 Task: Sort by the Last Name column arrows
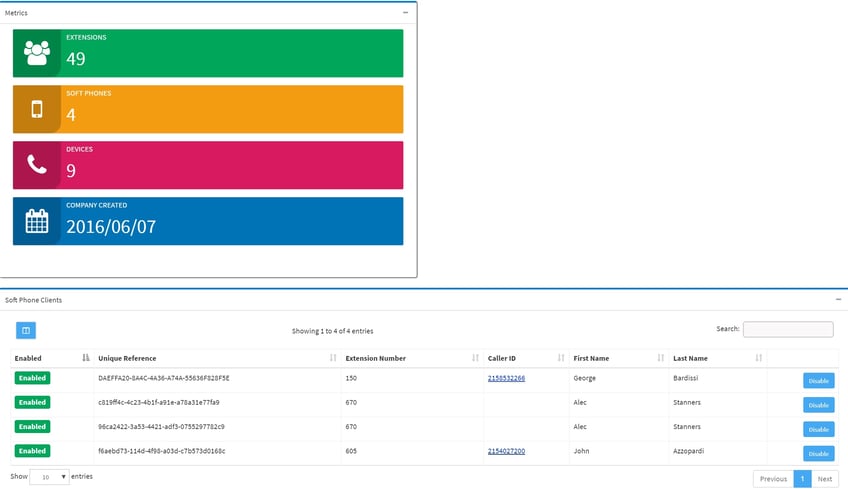point(759,358)
